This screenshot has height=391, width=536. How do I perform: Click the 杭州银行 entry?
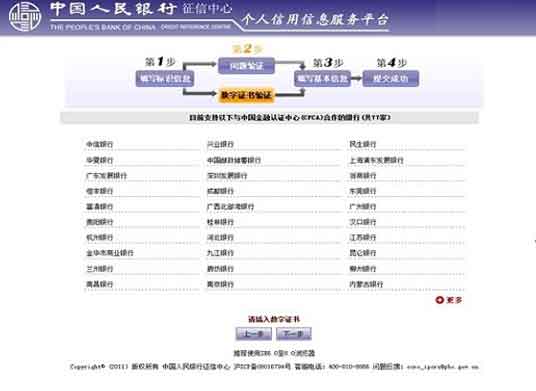pos(99,237)
